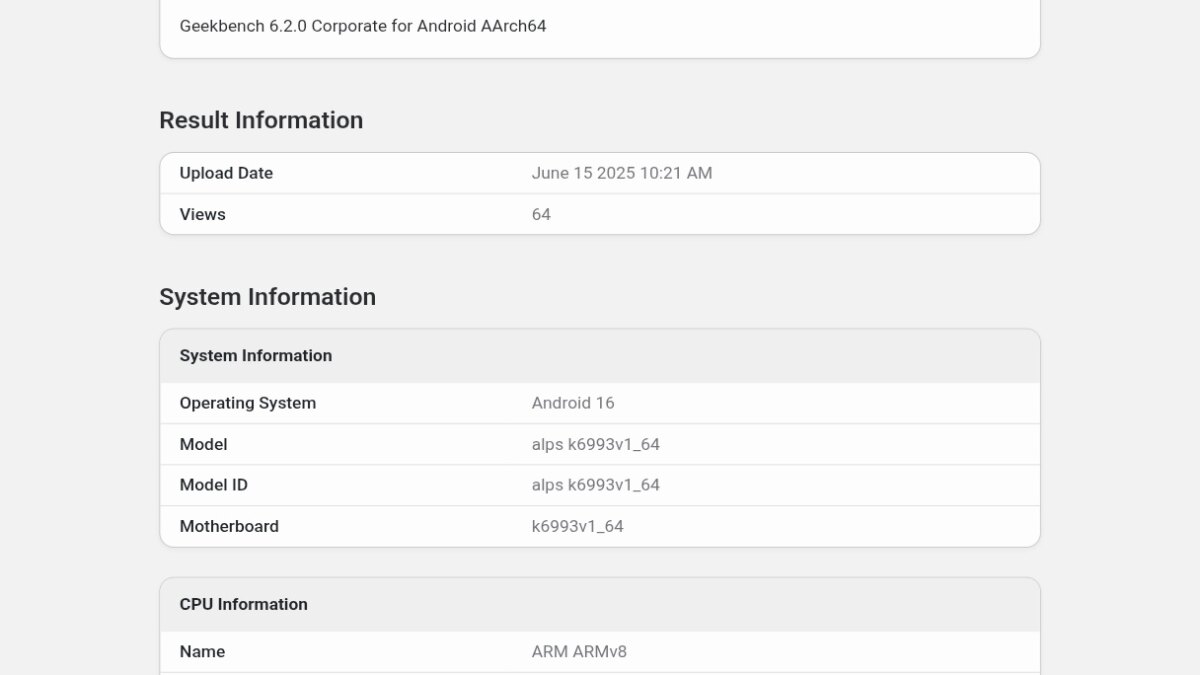Screen dimensions: 1200x675
Task: Click the ARM ARMv8 CPU name value
Action: (579, 652)
